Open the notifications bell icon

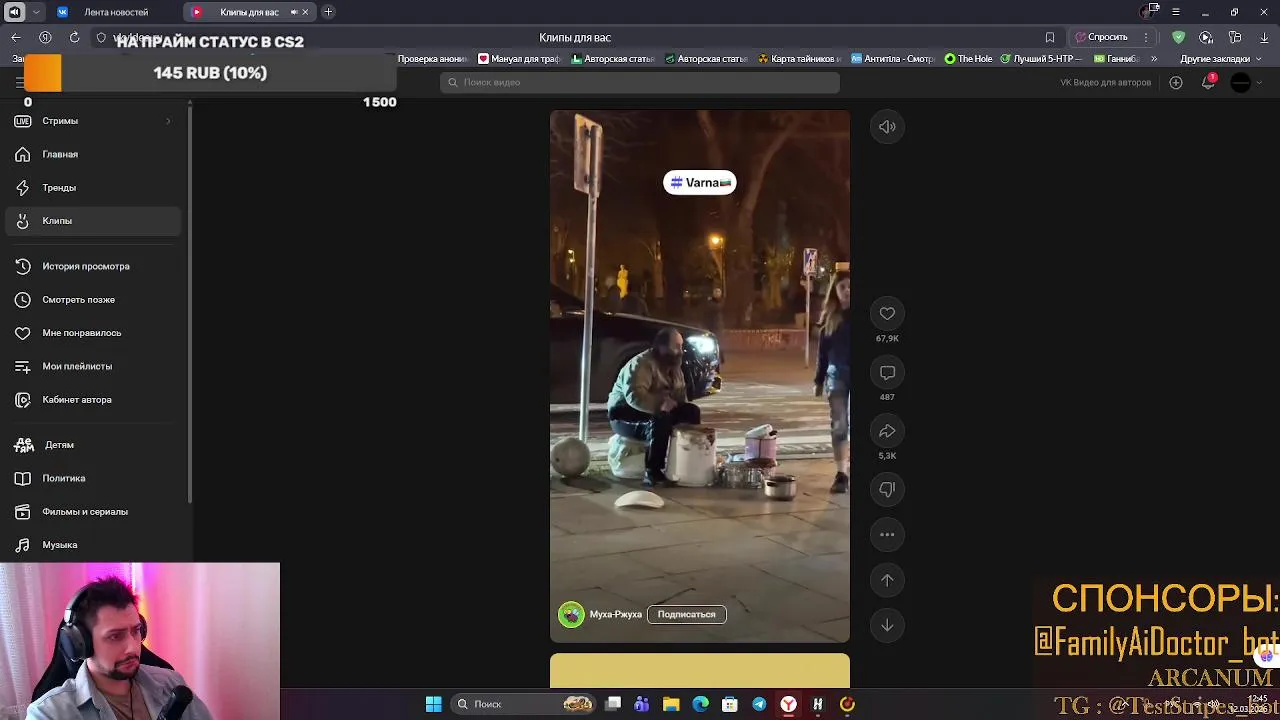coord(1208,82)
